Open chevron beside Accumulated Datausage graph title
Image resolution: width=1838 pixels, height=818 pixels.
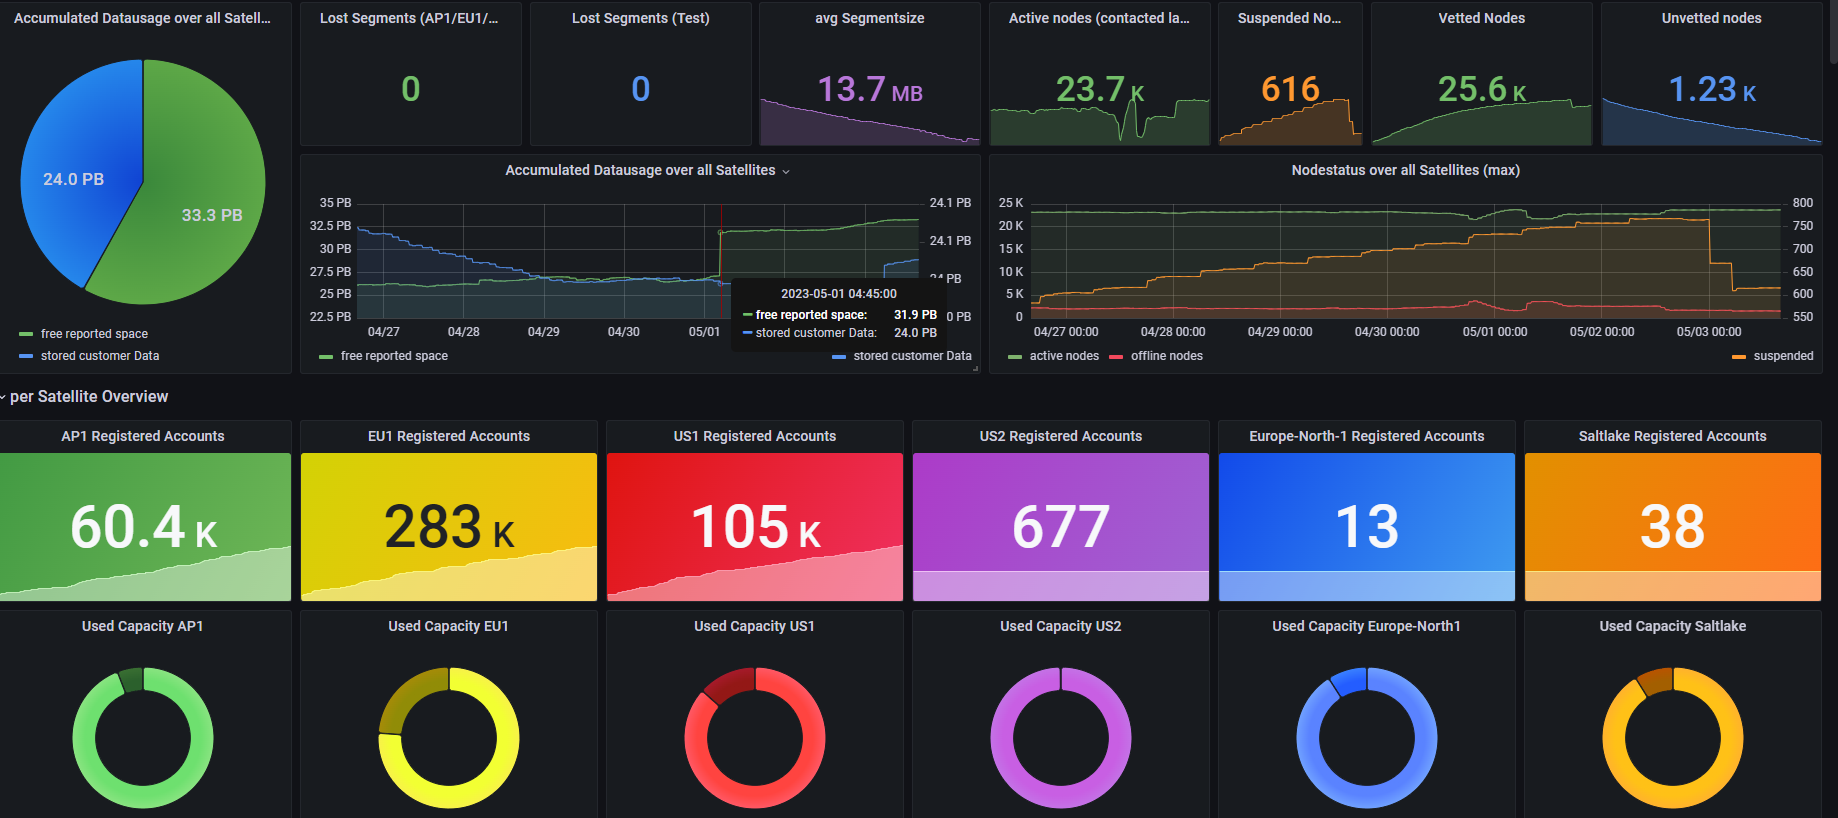pos(786,172)
